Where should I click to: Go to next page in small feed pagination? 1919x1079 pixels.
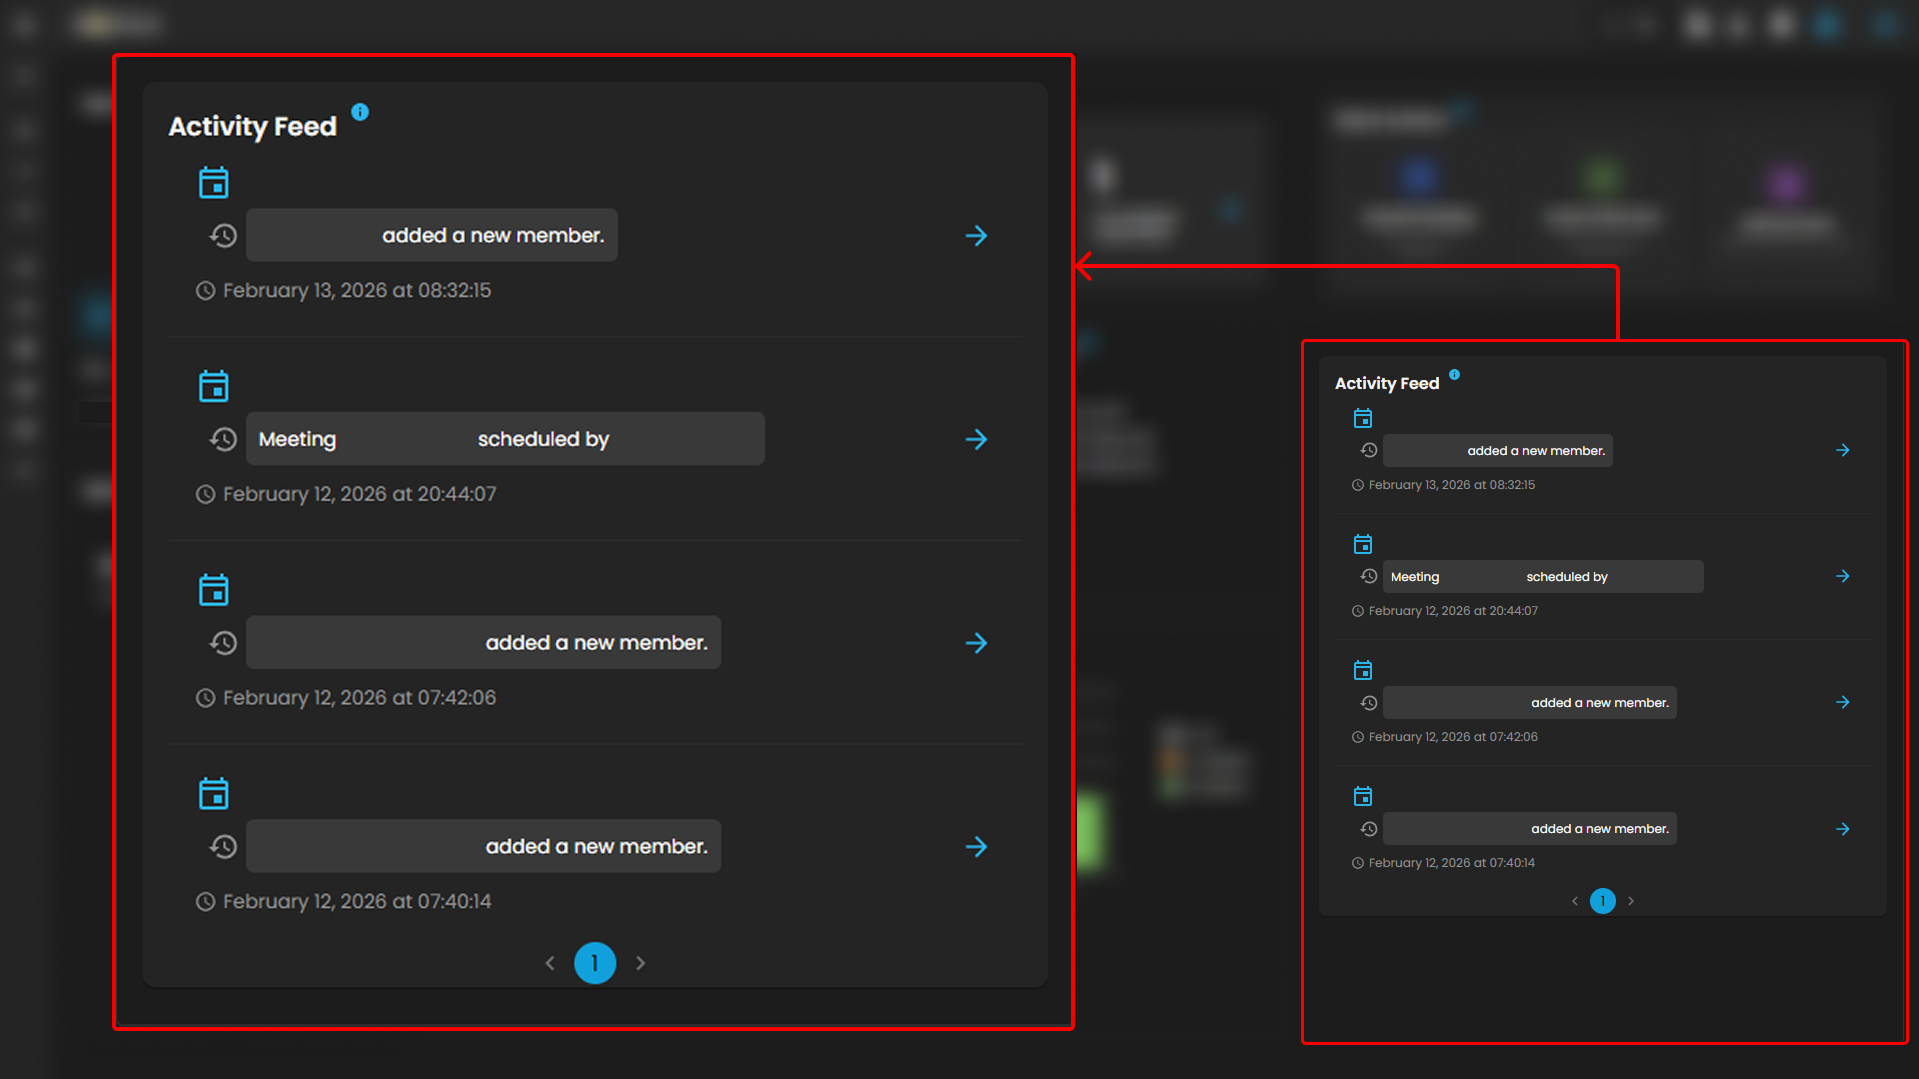(1631, 901)
